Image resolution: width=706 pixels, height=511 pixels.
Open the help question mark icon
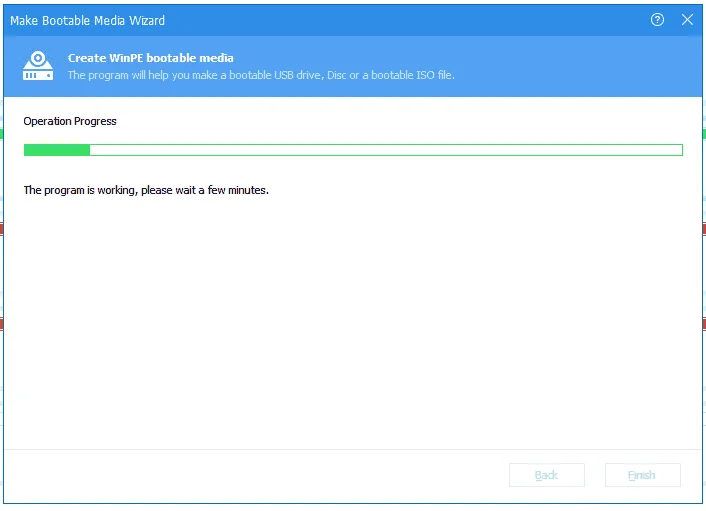tap(657, 20)
